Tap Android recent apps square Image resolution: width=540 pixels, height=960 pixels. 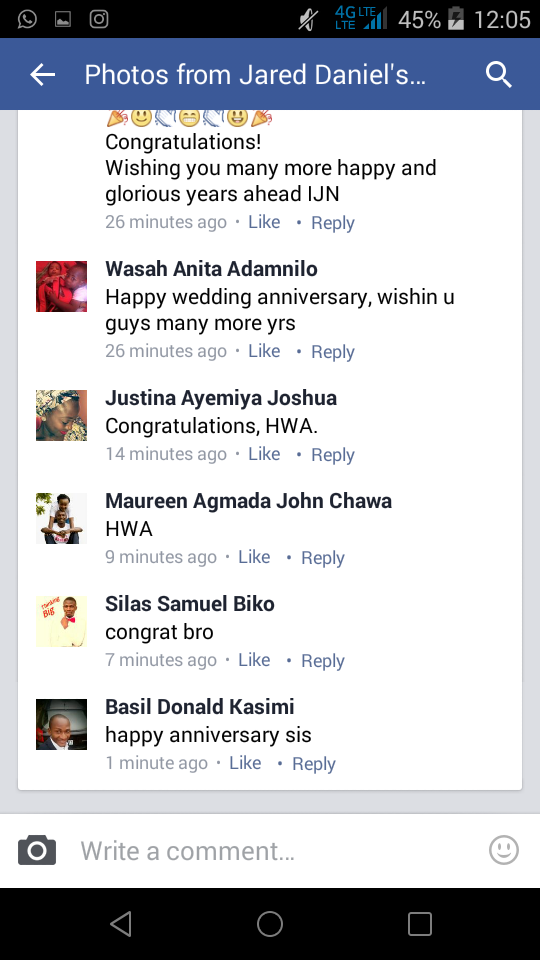pyautogui.click(x=420, y=924)
